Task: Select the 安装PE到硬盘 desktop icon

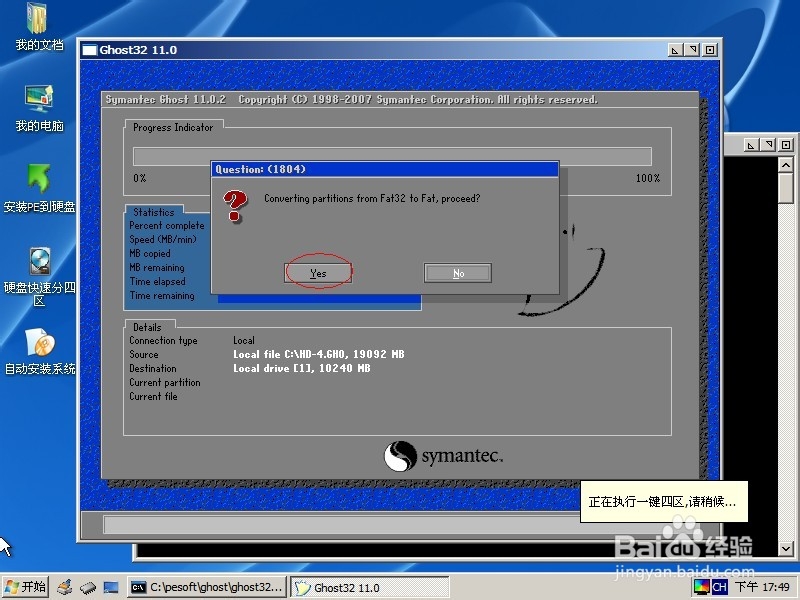Action: (x=39, y=189)
